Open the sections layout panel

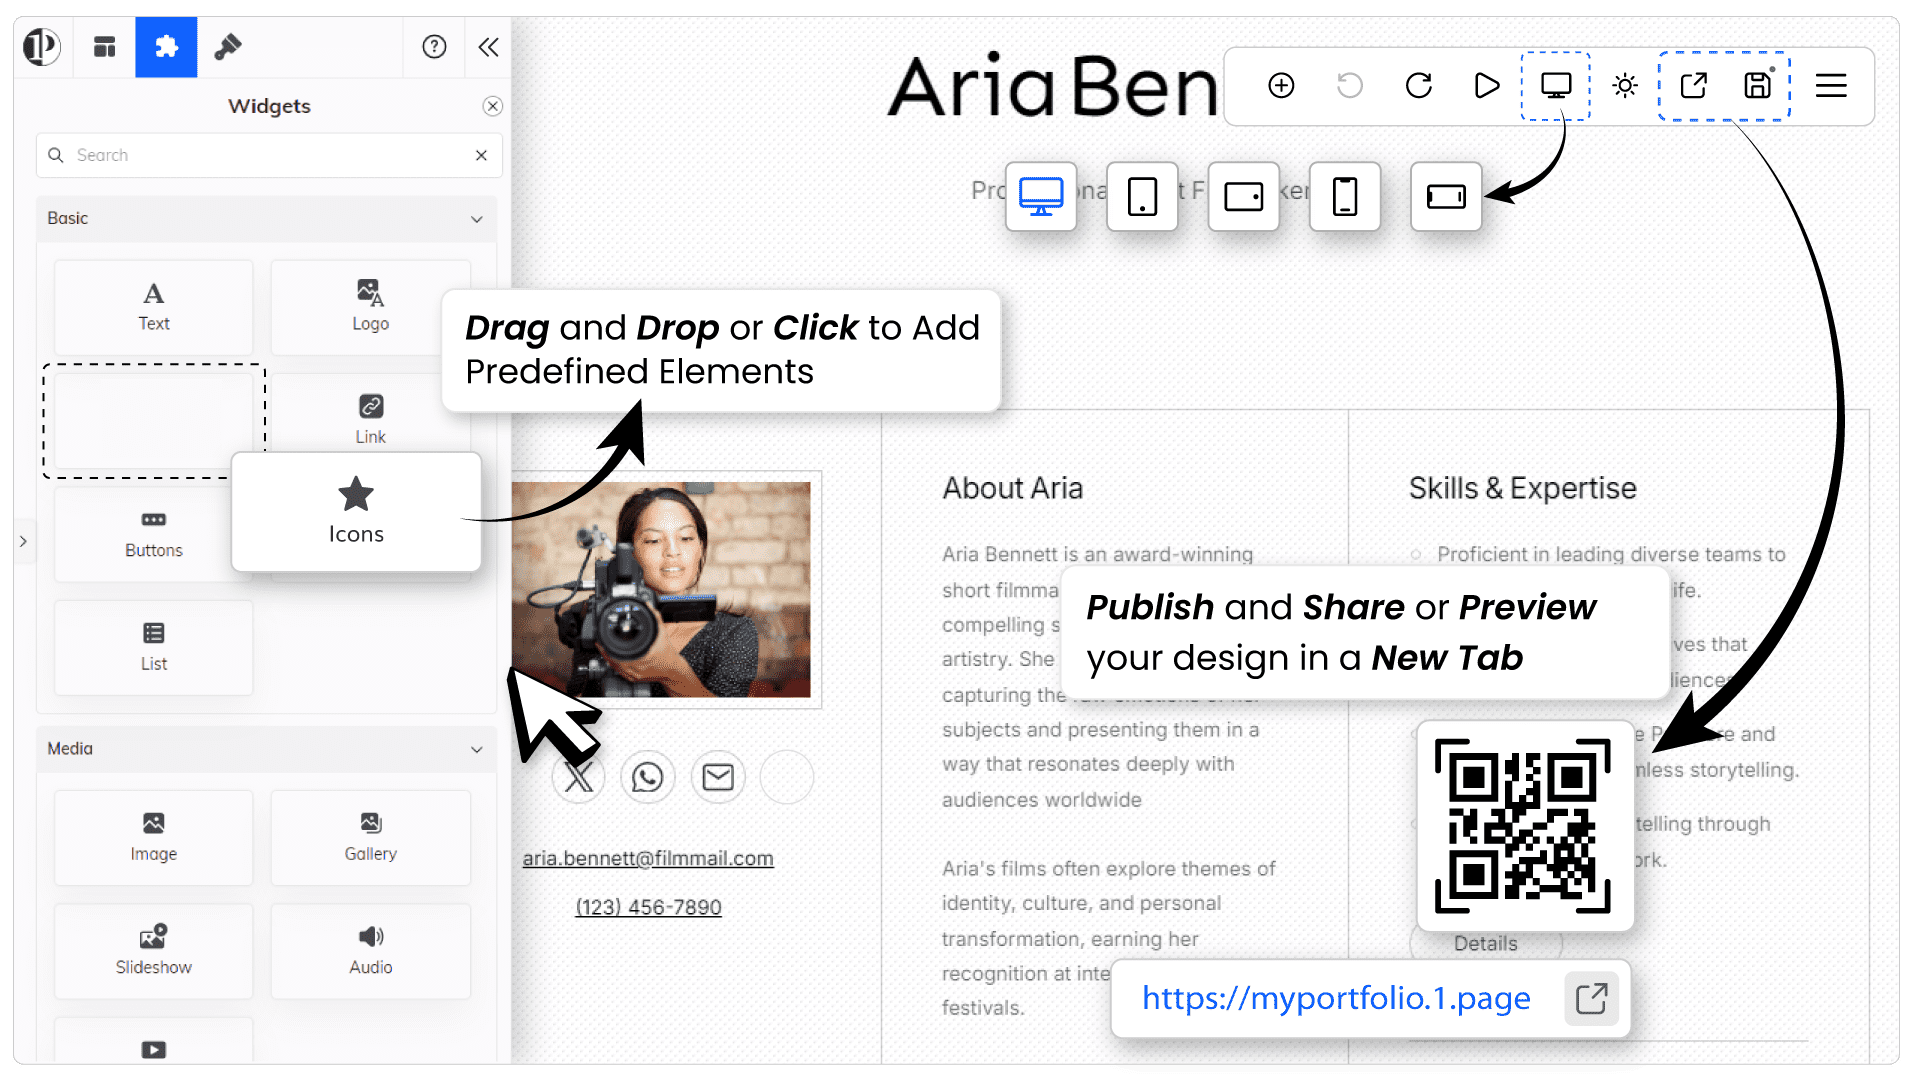click(104, 47)
